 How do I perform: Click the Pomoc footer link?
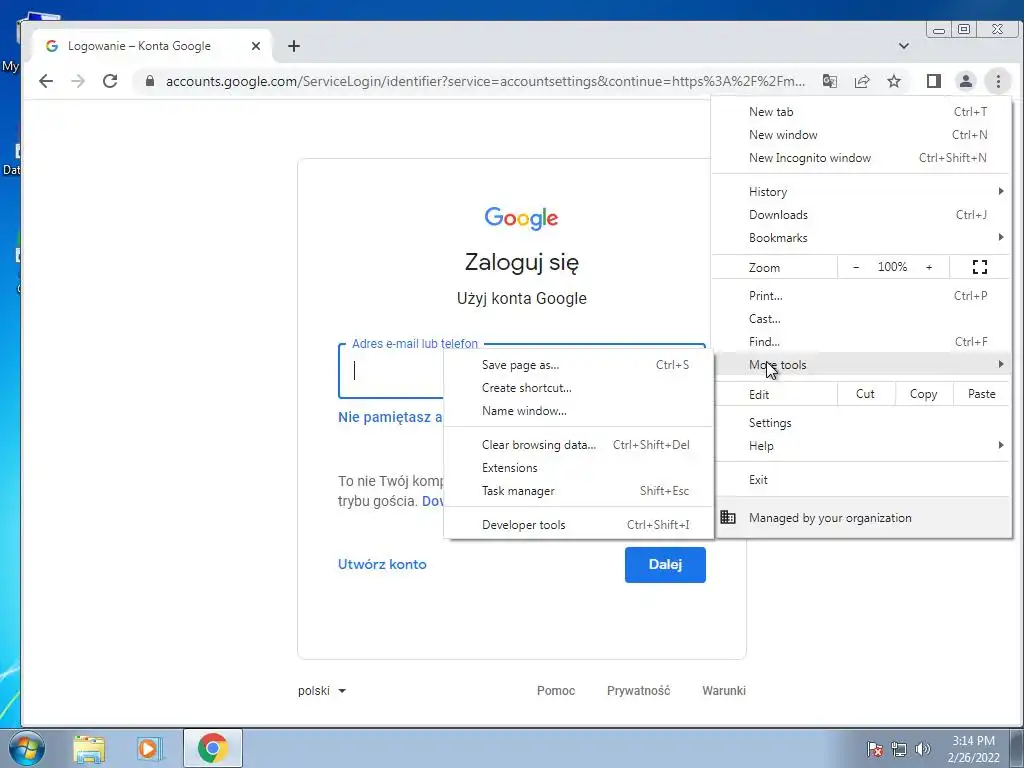[x=556, y=690]
